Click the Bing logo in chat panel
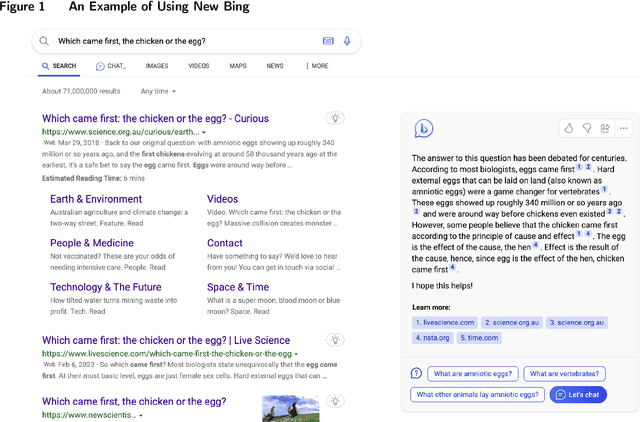The image size is (640, 422). point(425,128)
